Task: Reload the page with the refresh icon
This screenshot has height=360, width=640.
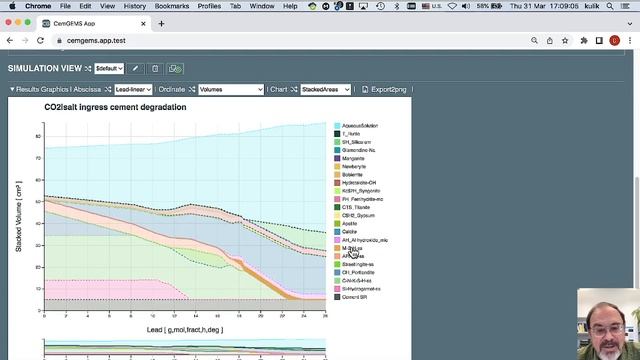Action: (40, 40)
